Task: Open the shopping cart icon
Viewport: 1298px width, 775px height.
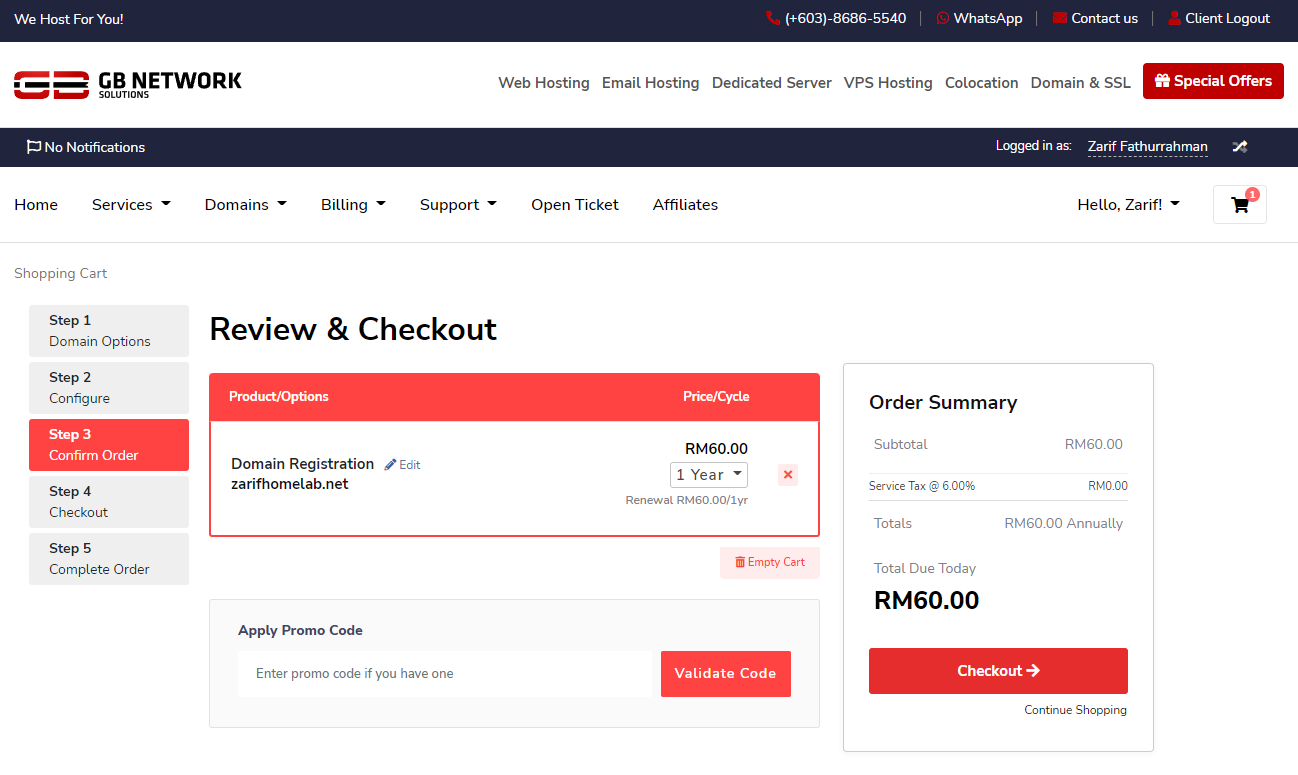Action: 1239,205
